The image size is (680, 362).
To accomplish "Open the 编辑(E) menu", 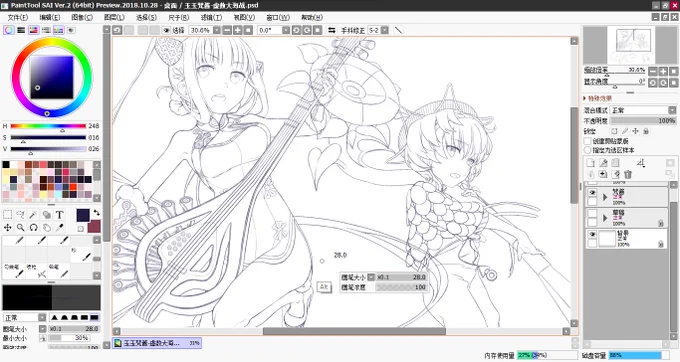I will coord(50,17).
